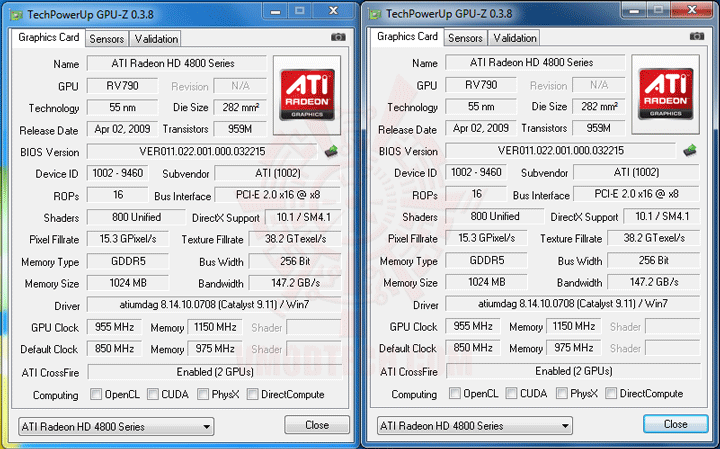Switch to Validation tab in left window
The image size is (720, 449).
pyautogui.click(x=156, y=39)
